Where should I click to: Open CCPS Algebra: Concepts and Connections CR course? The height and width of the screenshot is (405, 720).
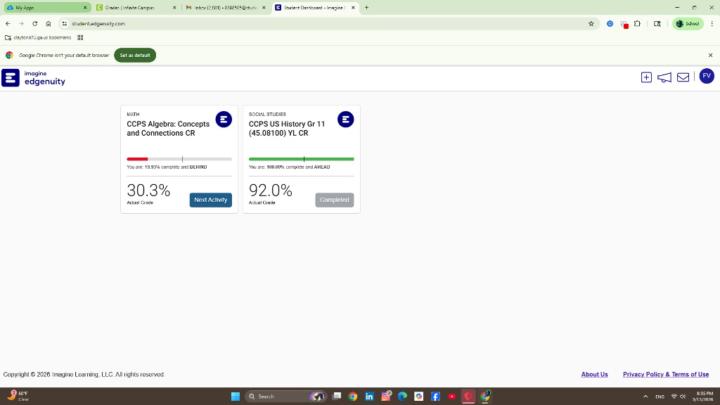(x=168, y=129)
